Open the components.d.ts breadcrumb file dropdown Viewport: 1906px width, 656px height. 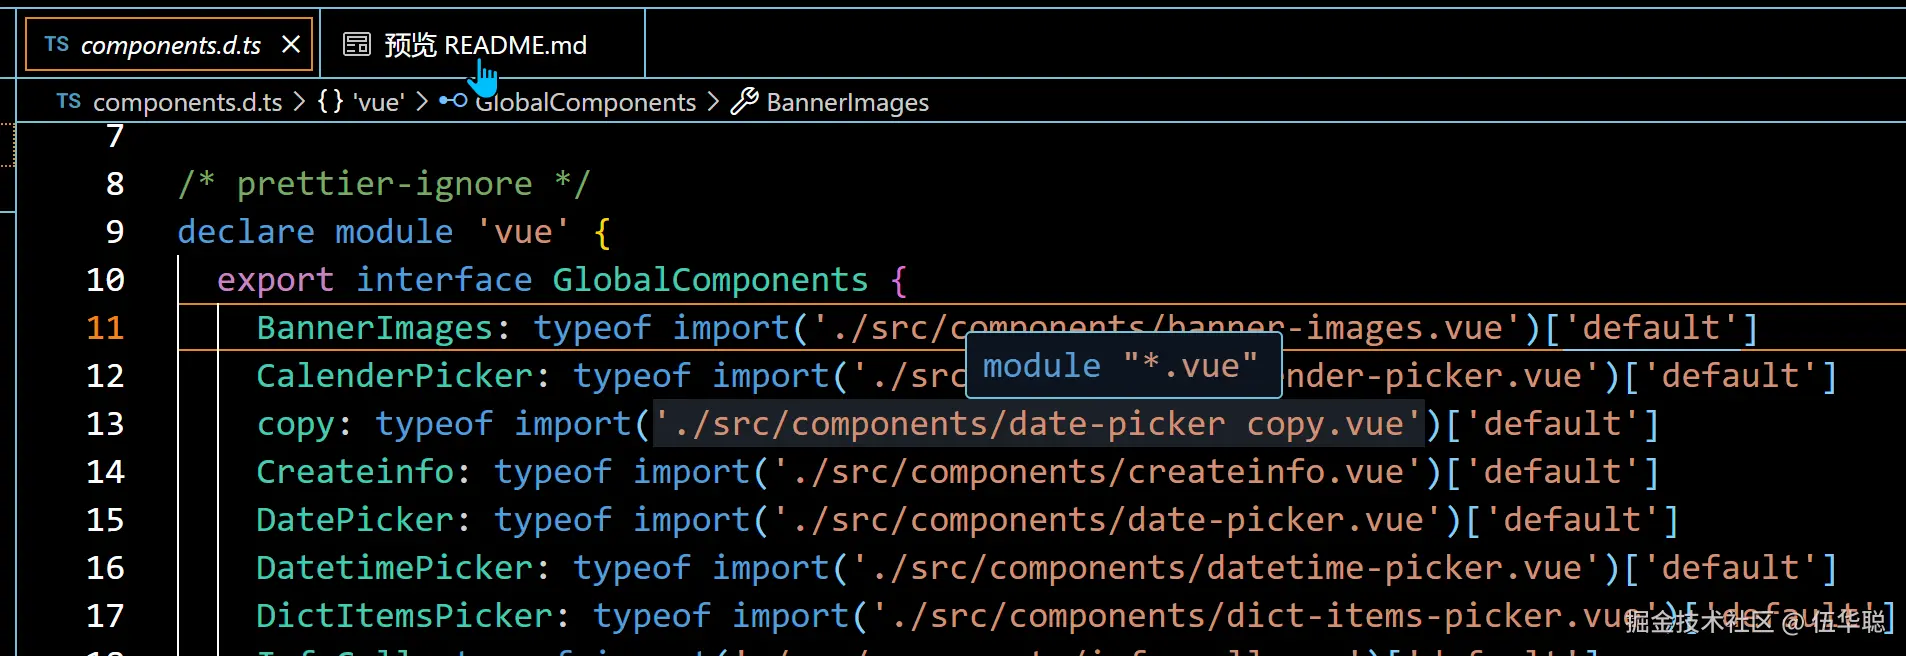(188, 102)
